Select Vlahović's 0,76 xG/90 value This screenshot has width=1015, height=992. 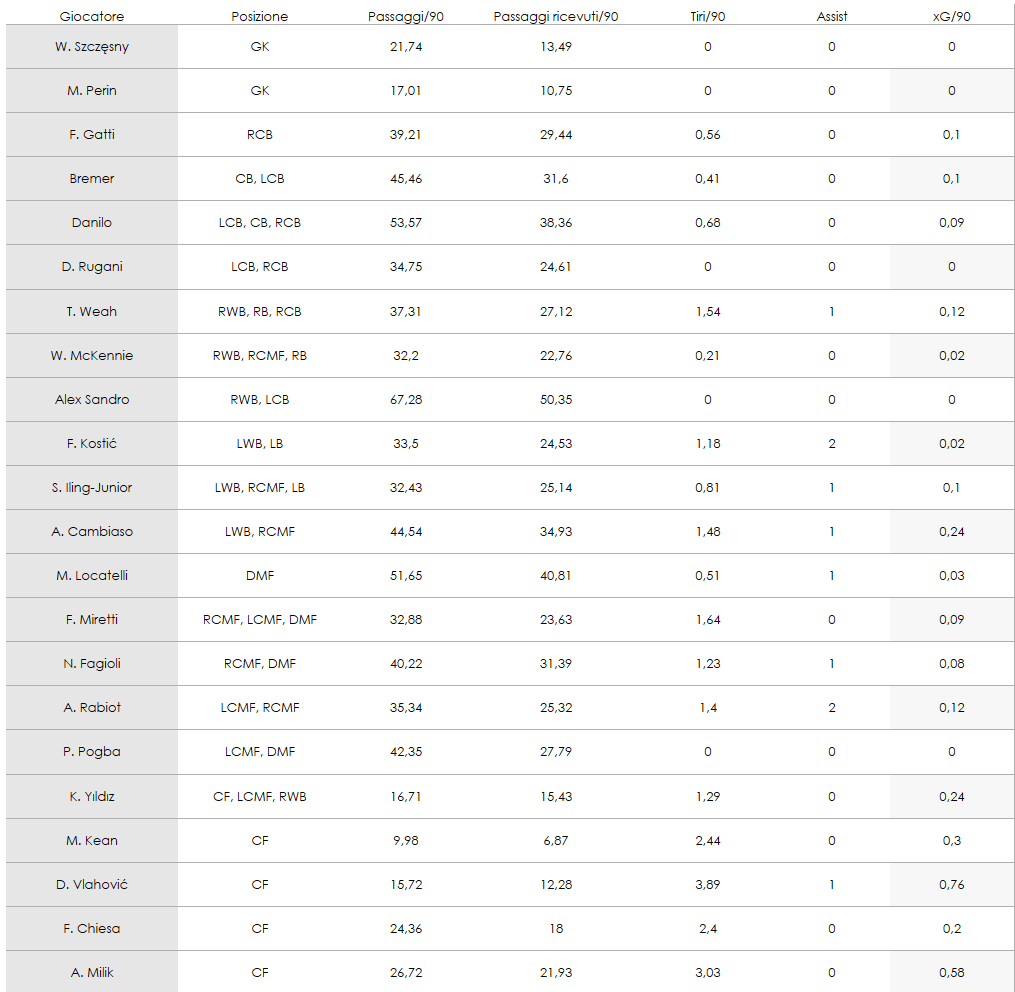[951, 885]
